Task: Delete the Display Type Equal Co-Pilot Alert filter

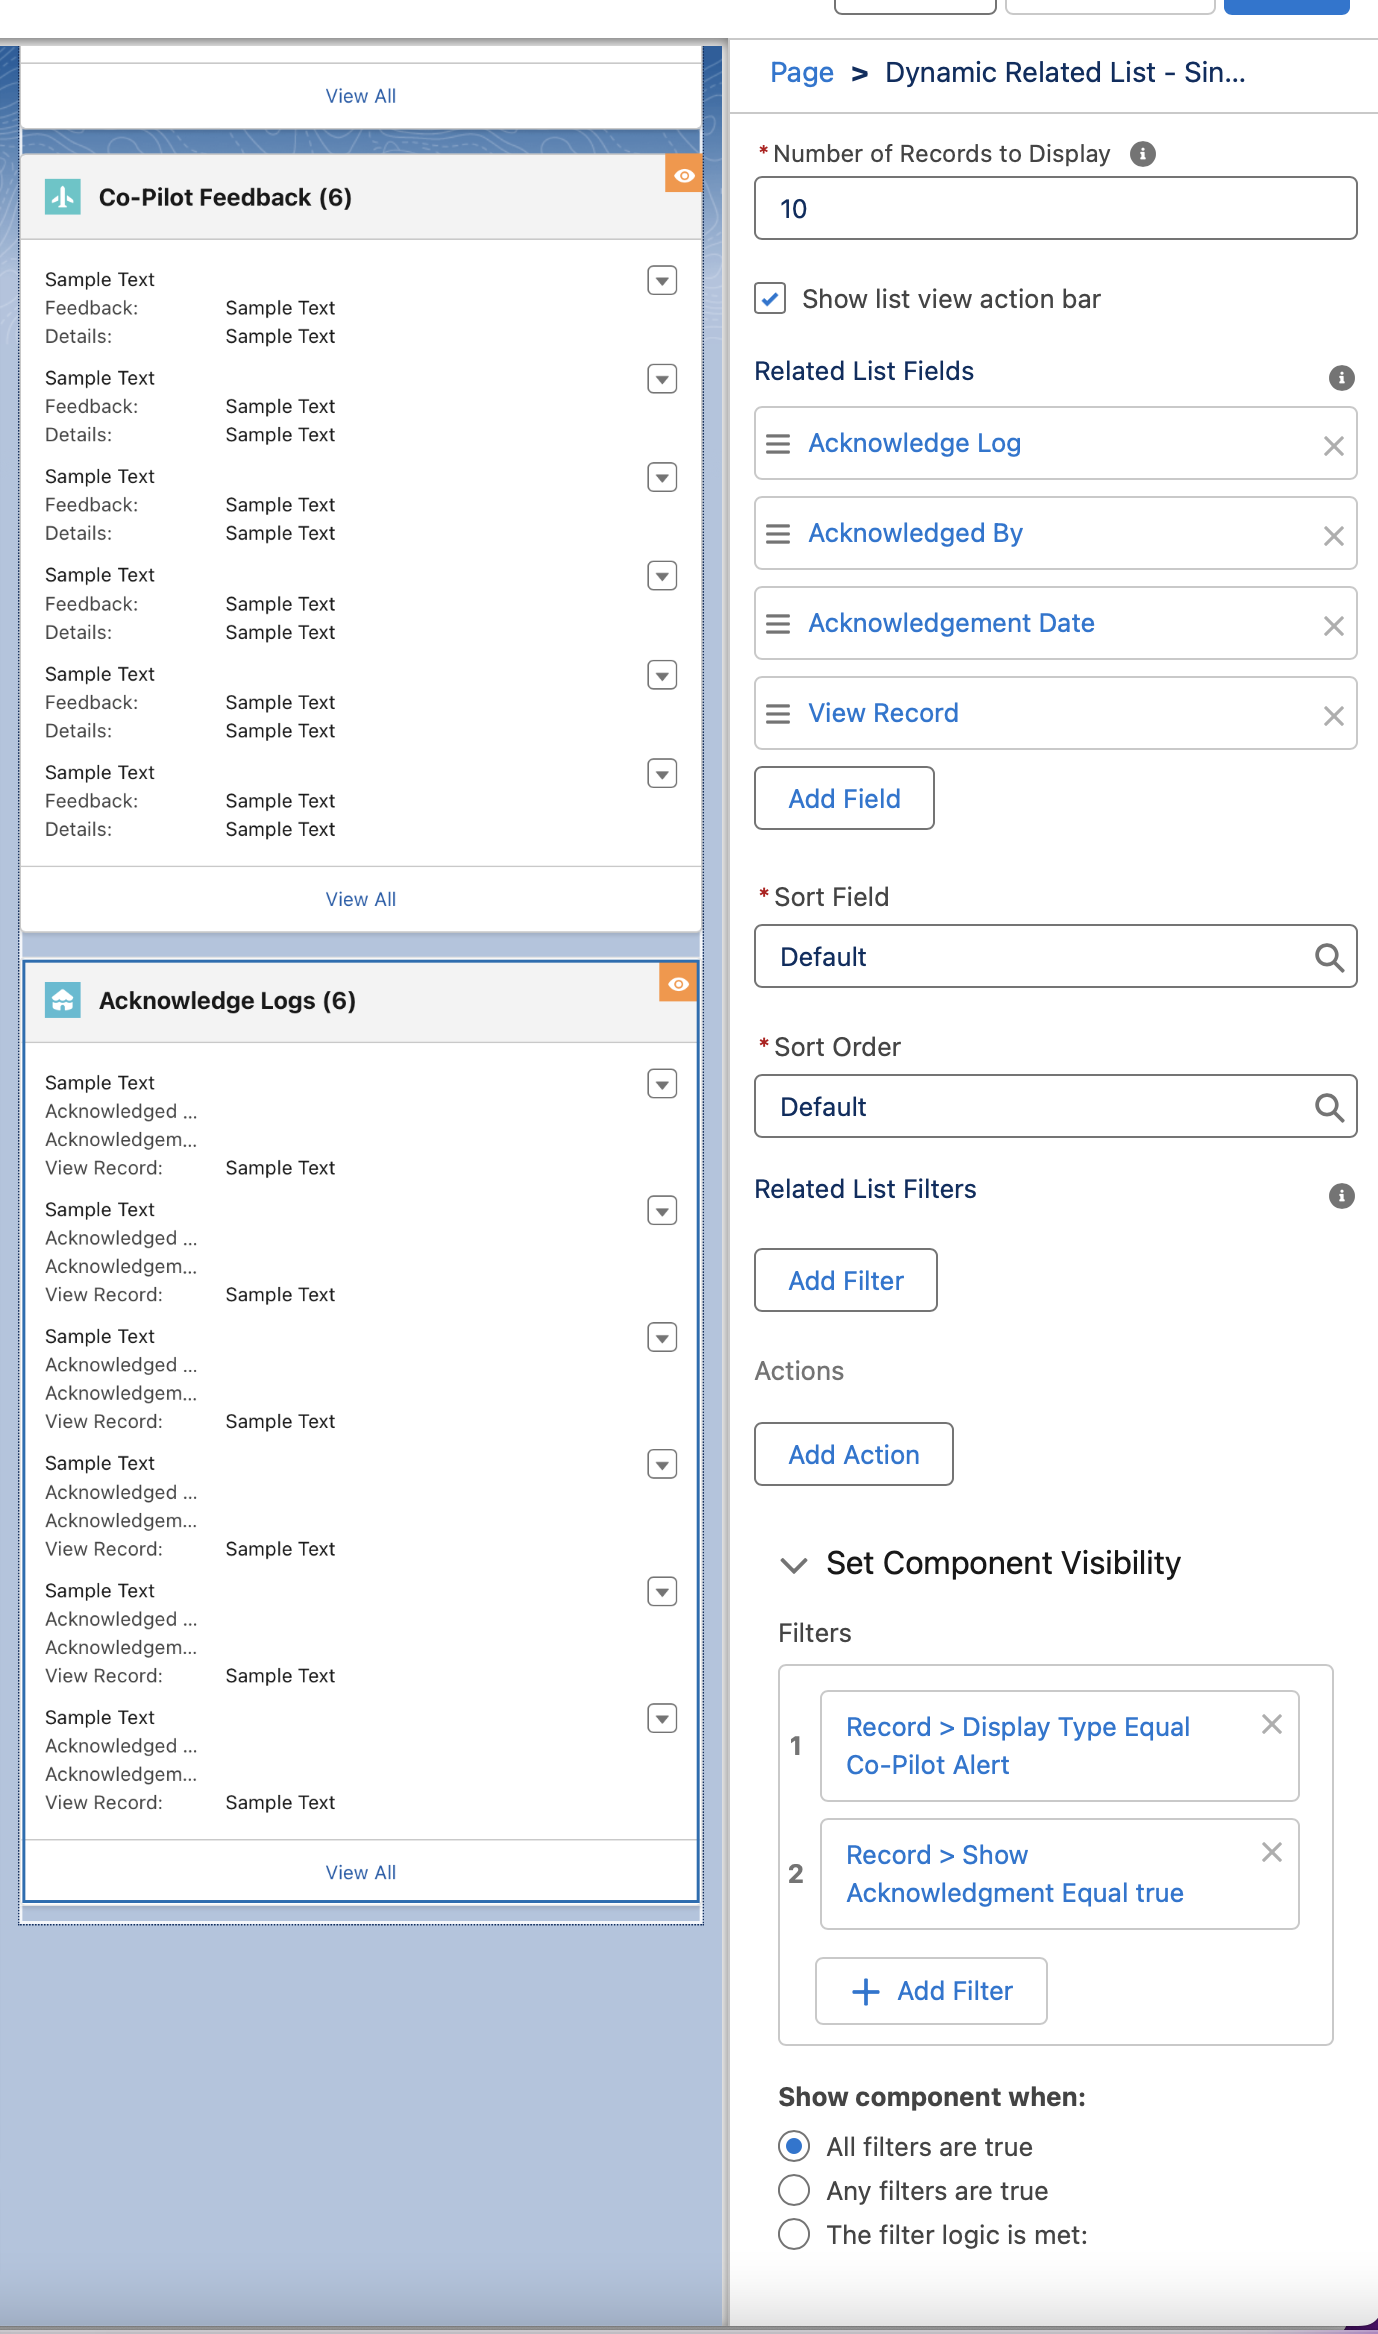Action: (x=1271, y=1724)
